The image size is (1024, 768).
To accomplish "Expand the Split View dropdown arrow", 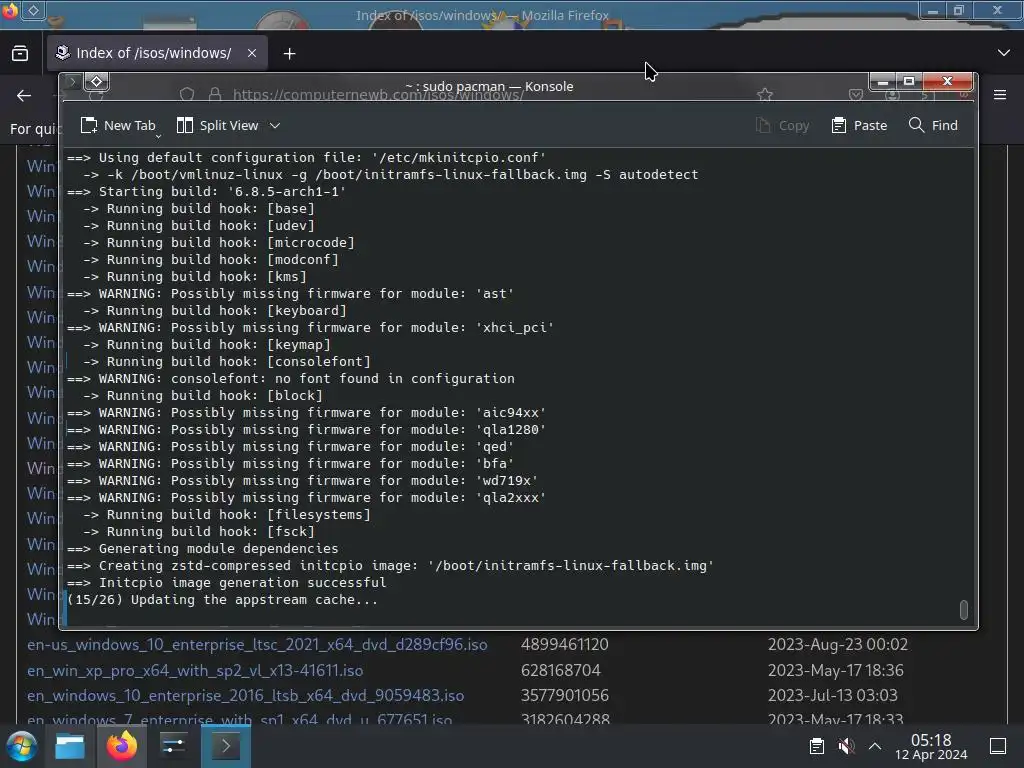I will [x=275, y=125].
